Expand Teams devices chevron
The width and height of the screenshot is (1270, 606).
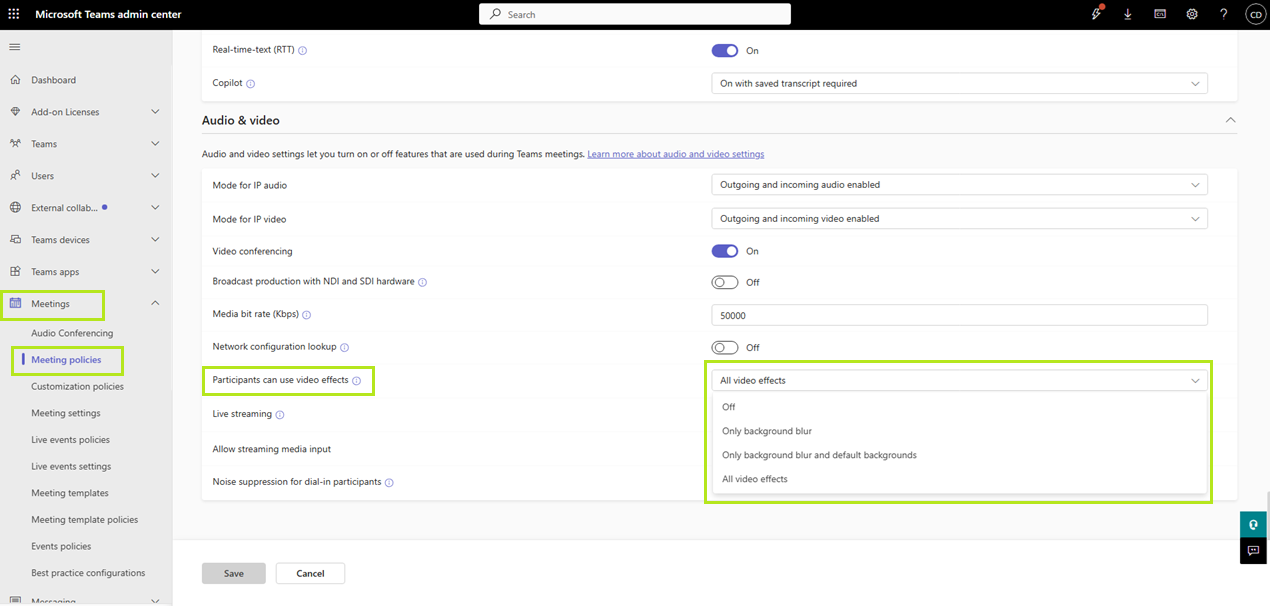[x=155, y=240]
